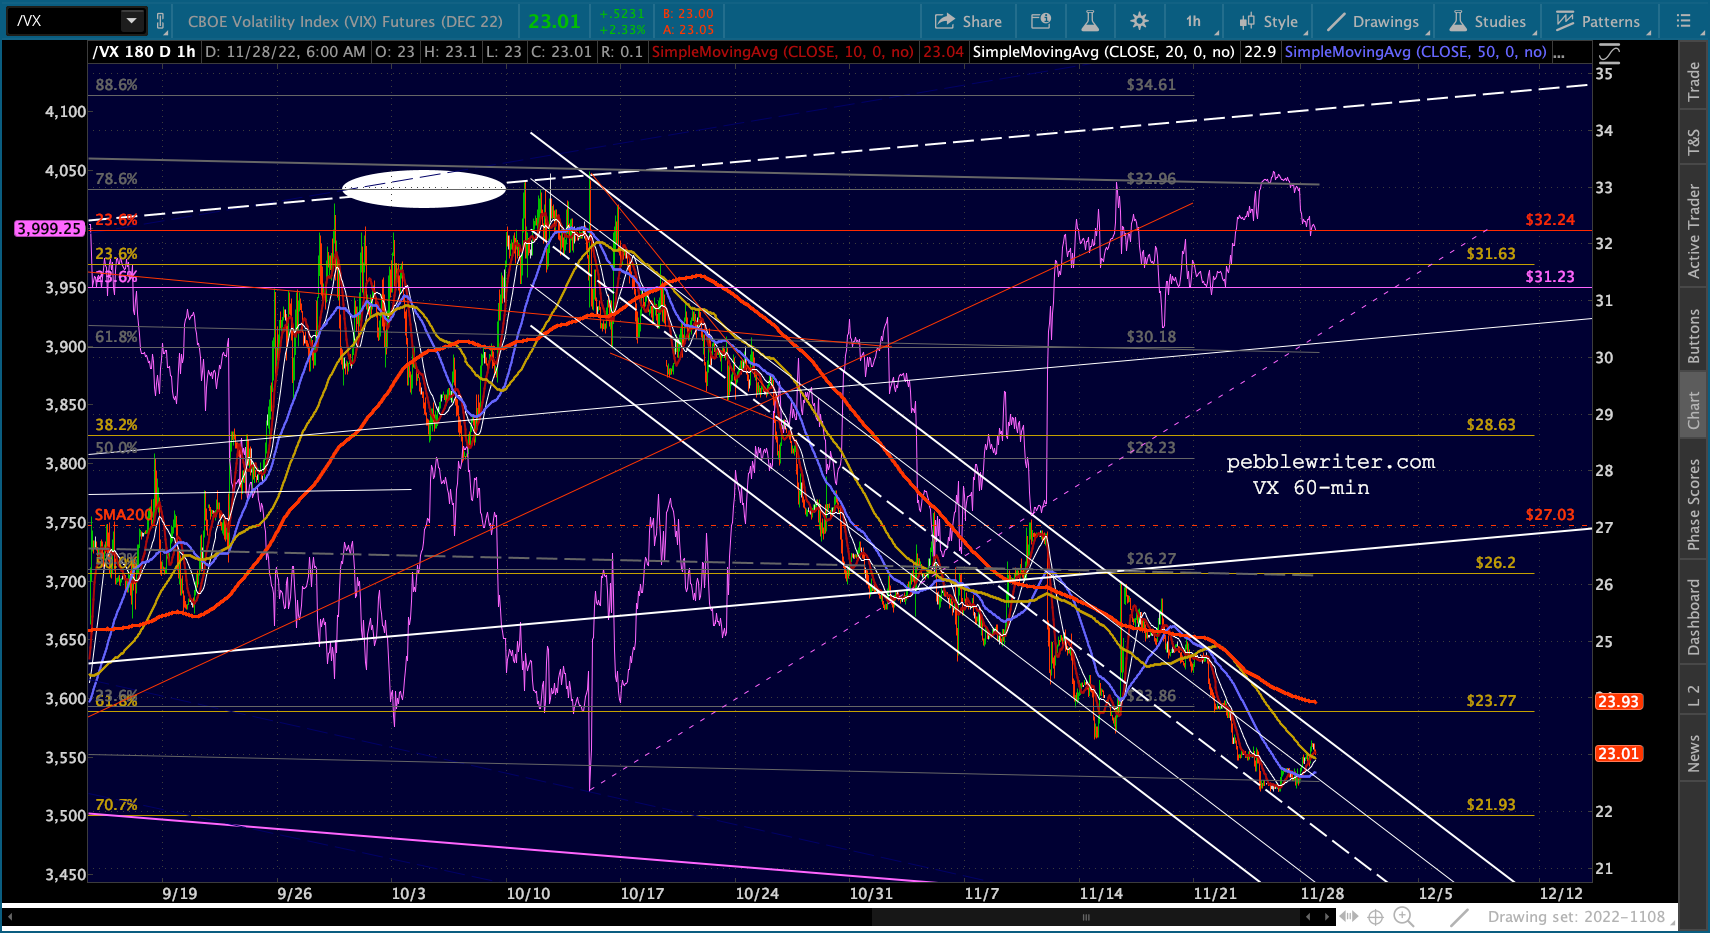This screenshot has width=1710, height=933.
Task: Click the symbol link clip icon
Action: [x=160, y=21]
